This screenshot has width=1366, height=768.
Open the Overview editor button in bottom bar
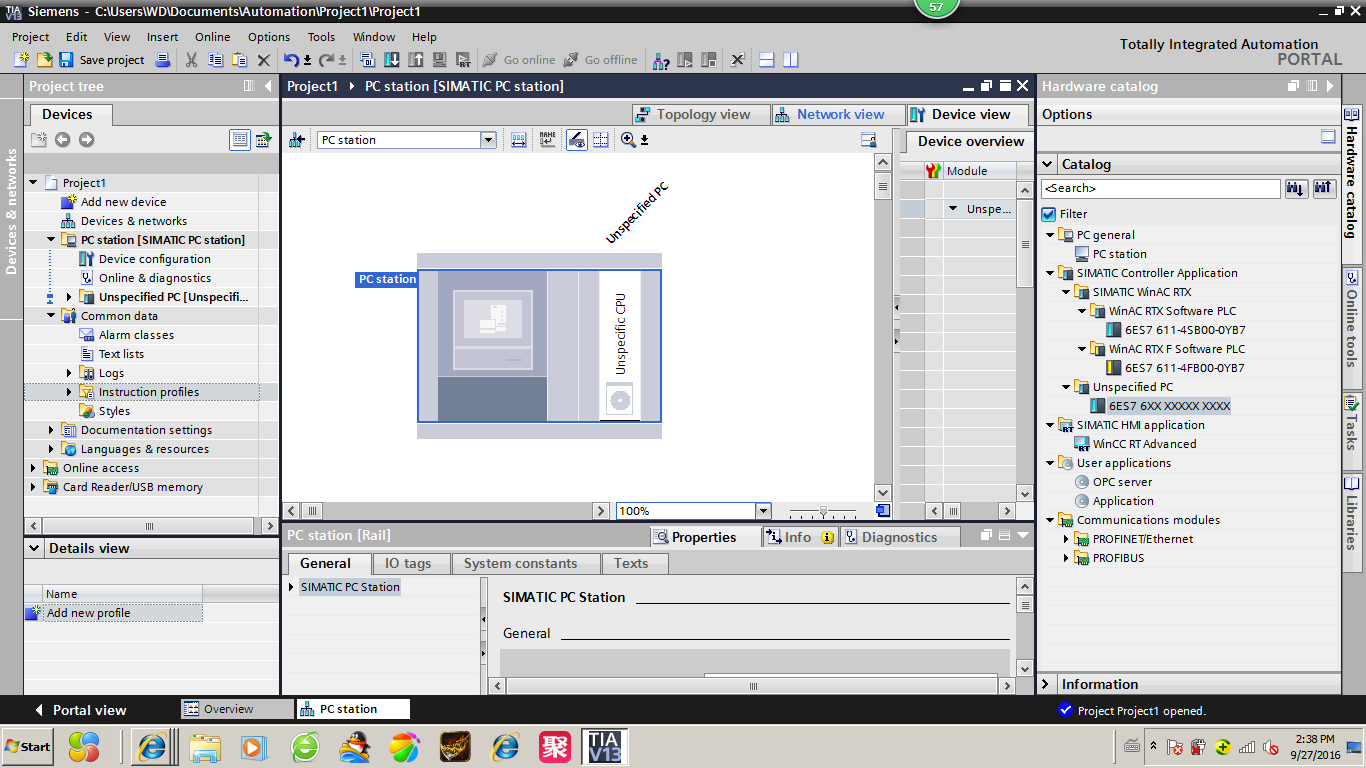tap(238, 709)
